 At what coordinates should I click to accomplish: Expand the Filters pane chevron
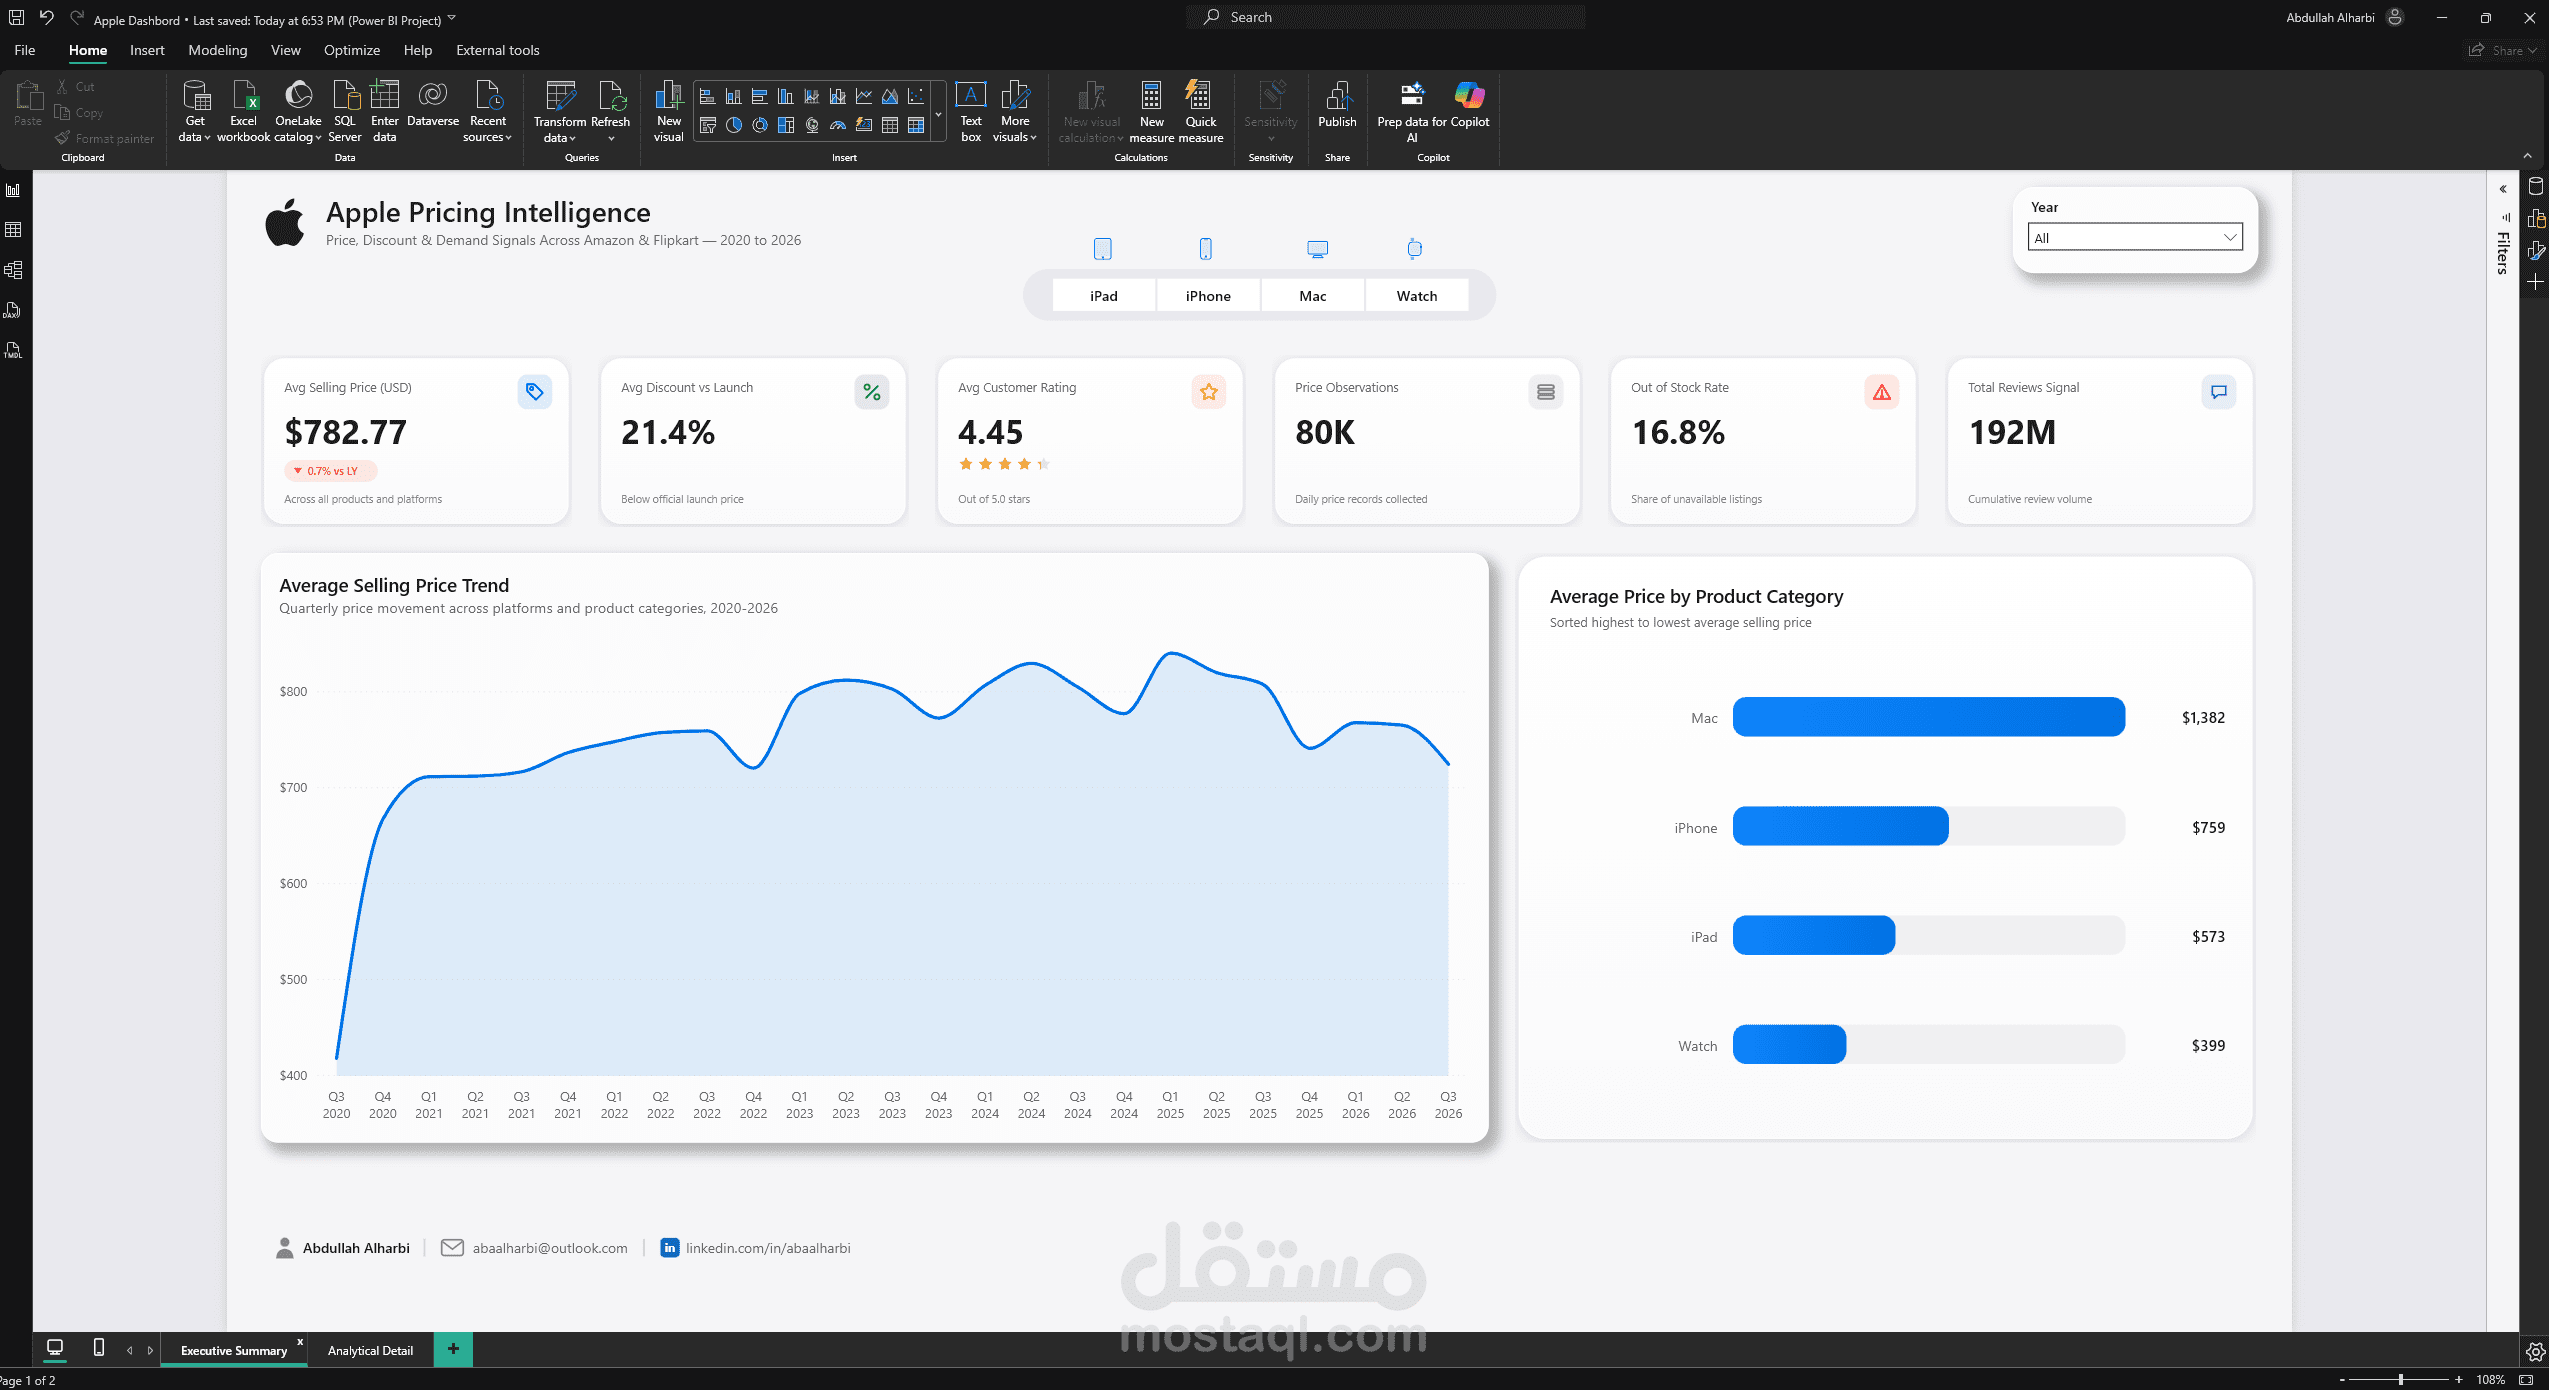(2503, 189)
